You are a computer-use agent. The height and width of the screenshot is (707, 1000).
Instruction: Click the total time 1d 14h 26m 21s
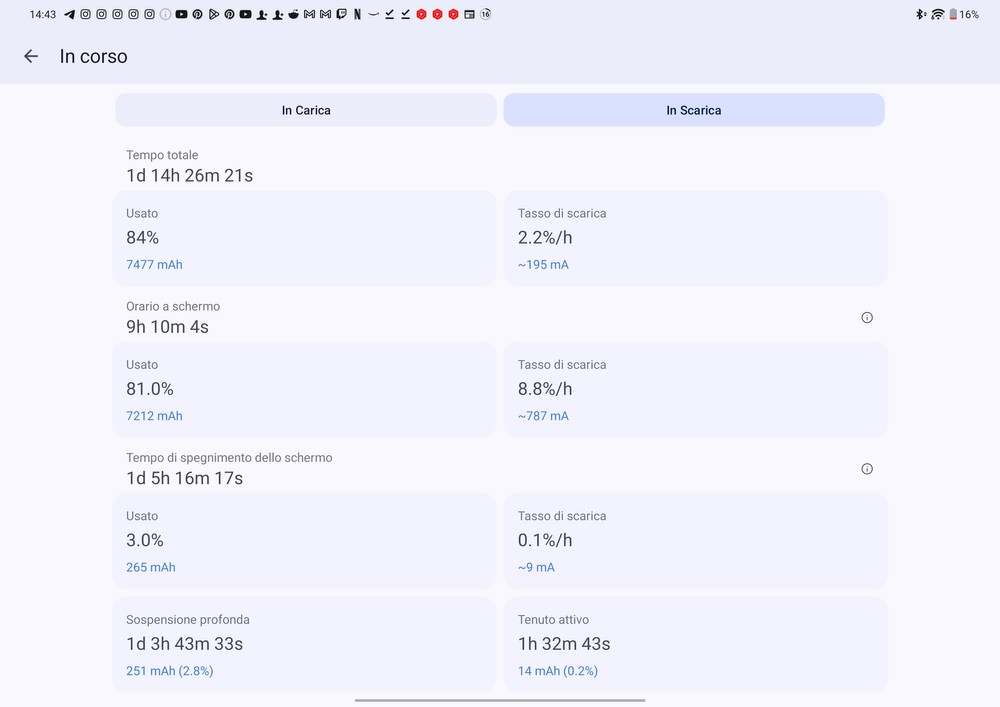[189, 175]
